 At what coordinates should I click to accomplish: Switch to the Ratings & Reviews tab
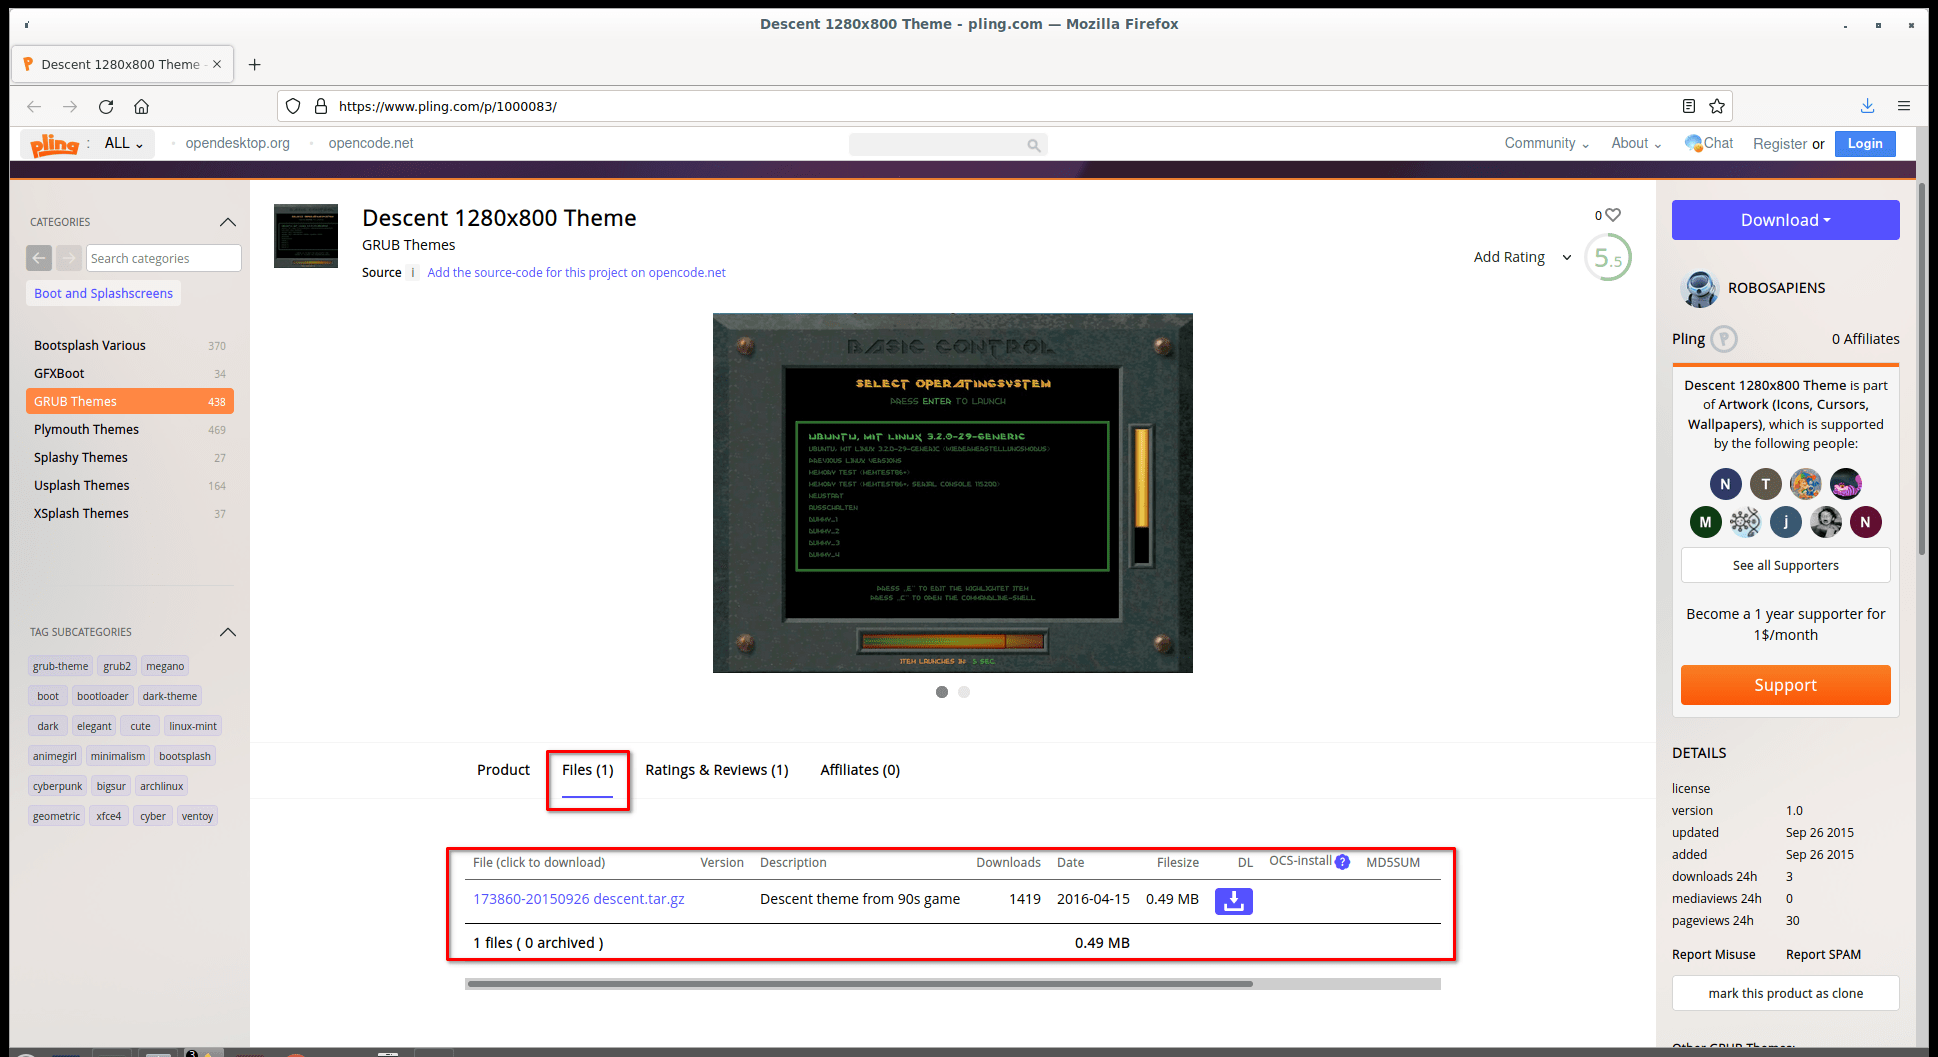point(716,770)
